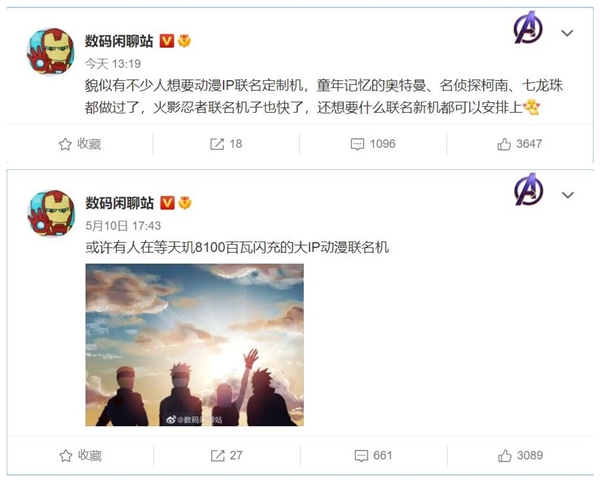This screenshot has height=482, width=600.
Task: Open the 5月10日 17:43 timestamp link
Action: click(x=123, y=226)
